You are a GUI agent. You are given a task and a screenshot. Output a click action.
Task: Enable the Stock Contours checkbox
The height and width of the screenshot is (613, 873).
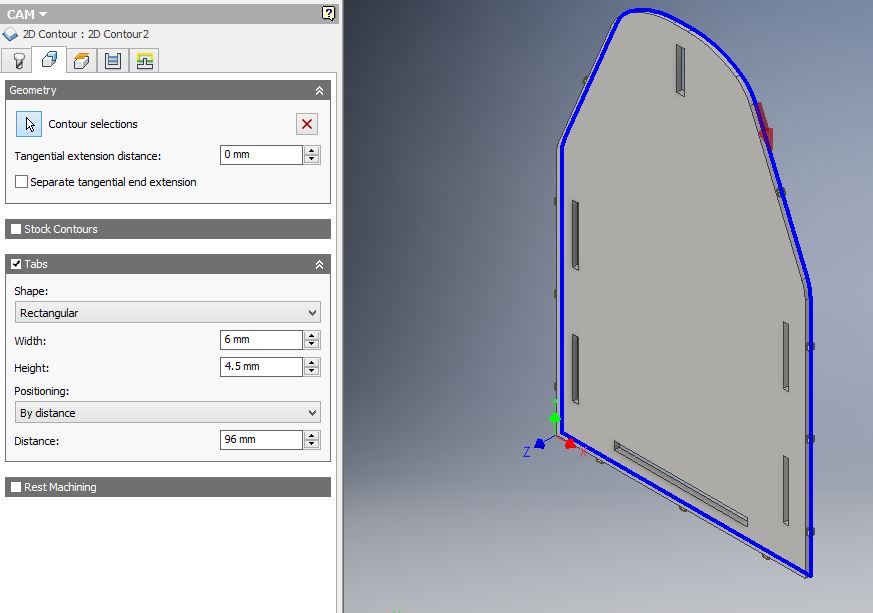pos(16,229)
